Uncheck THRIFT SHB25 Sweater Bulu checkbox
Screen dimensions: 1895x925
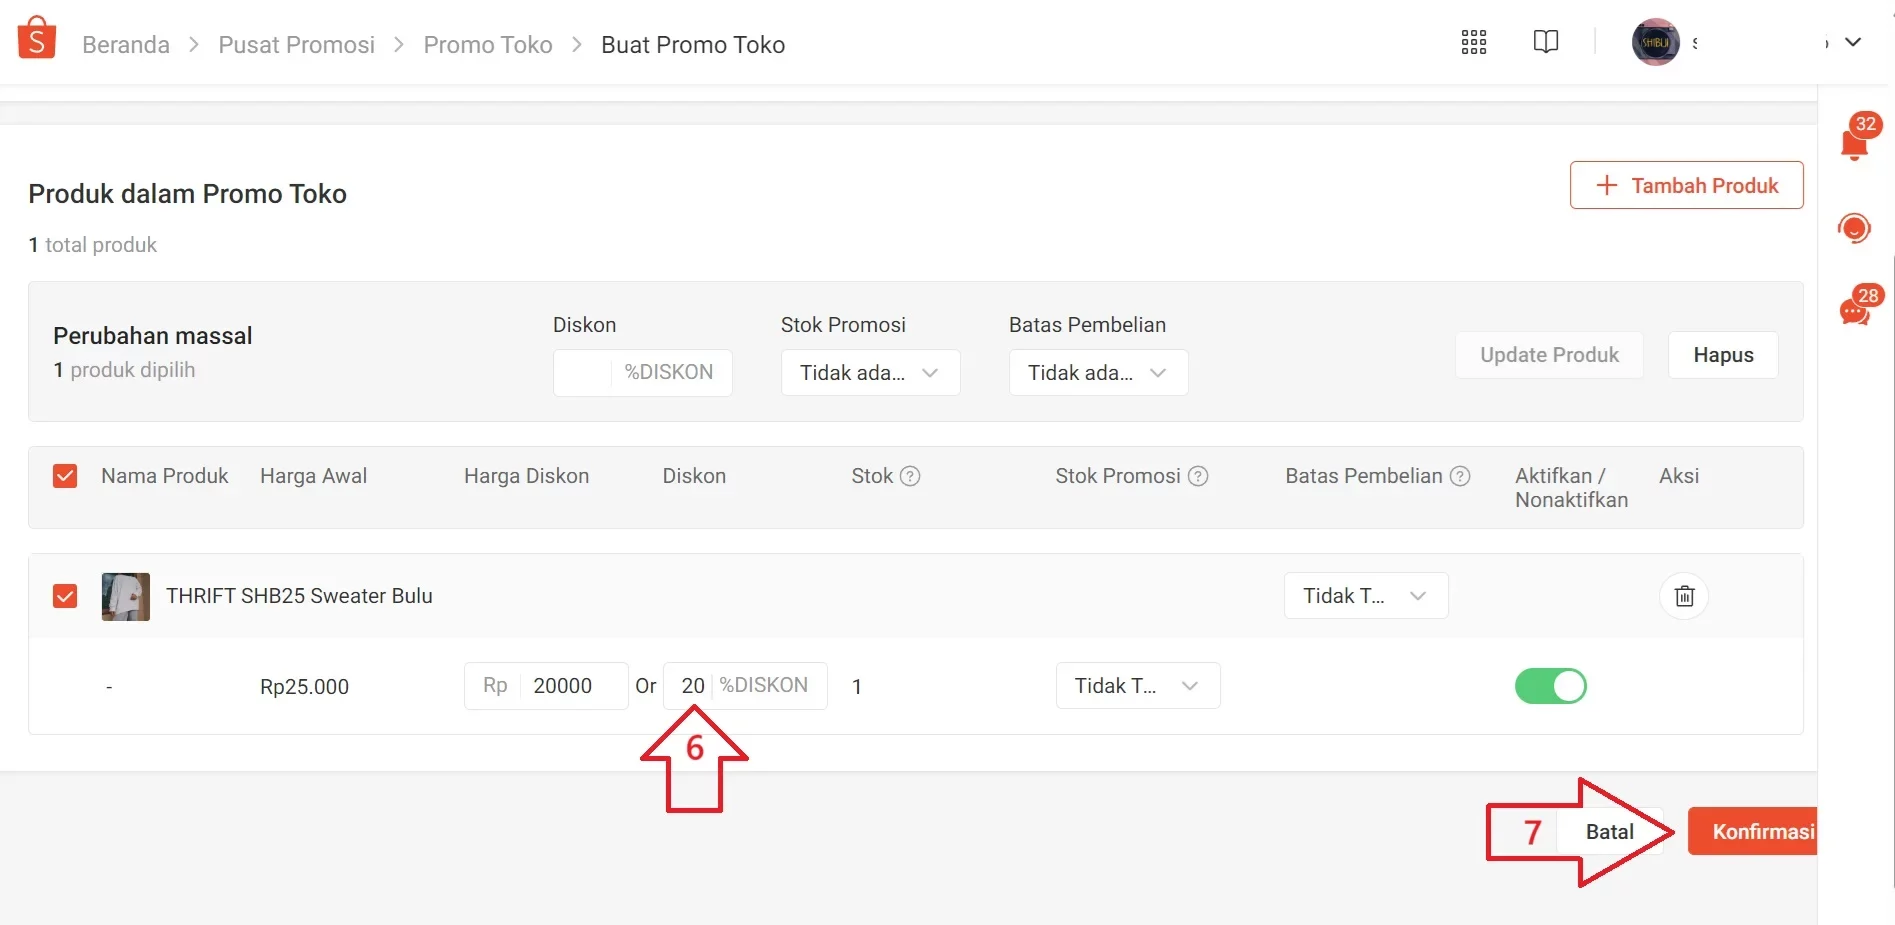tap(65, 596)
